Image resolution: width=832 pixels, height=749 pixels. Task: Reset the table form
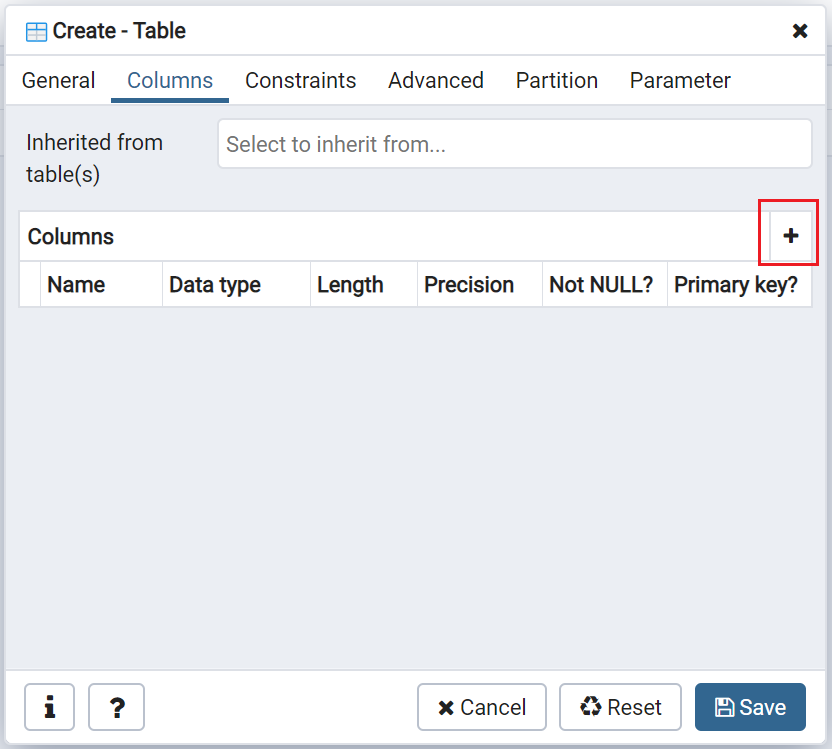[620, 707]
